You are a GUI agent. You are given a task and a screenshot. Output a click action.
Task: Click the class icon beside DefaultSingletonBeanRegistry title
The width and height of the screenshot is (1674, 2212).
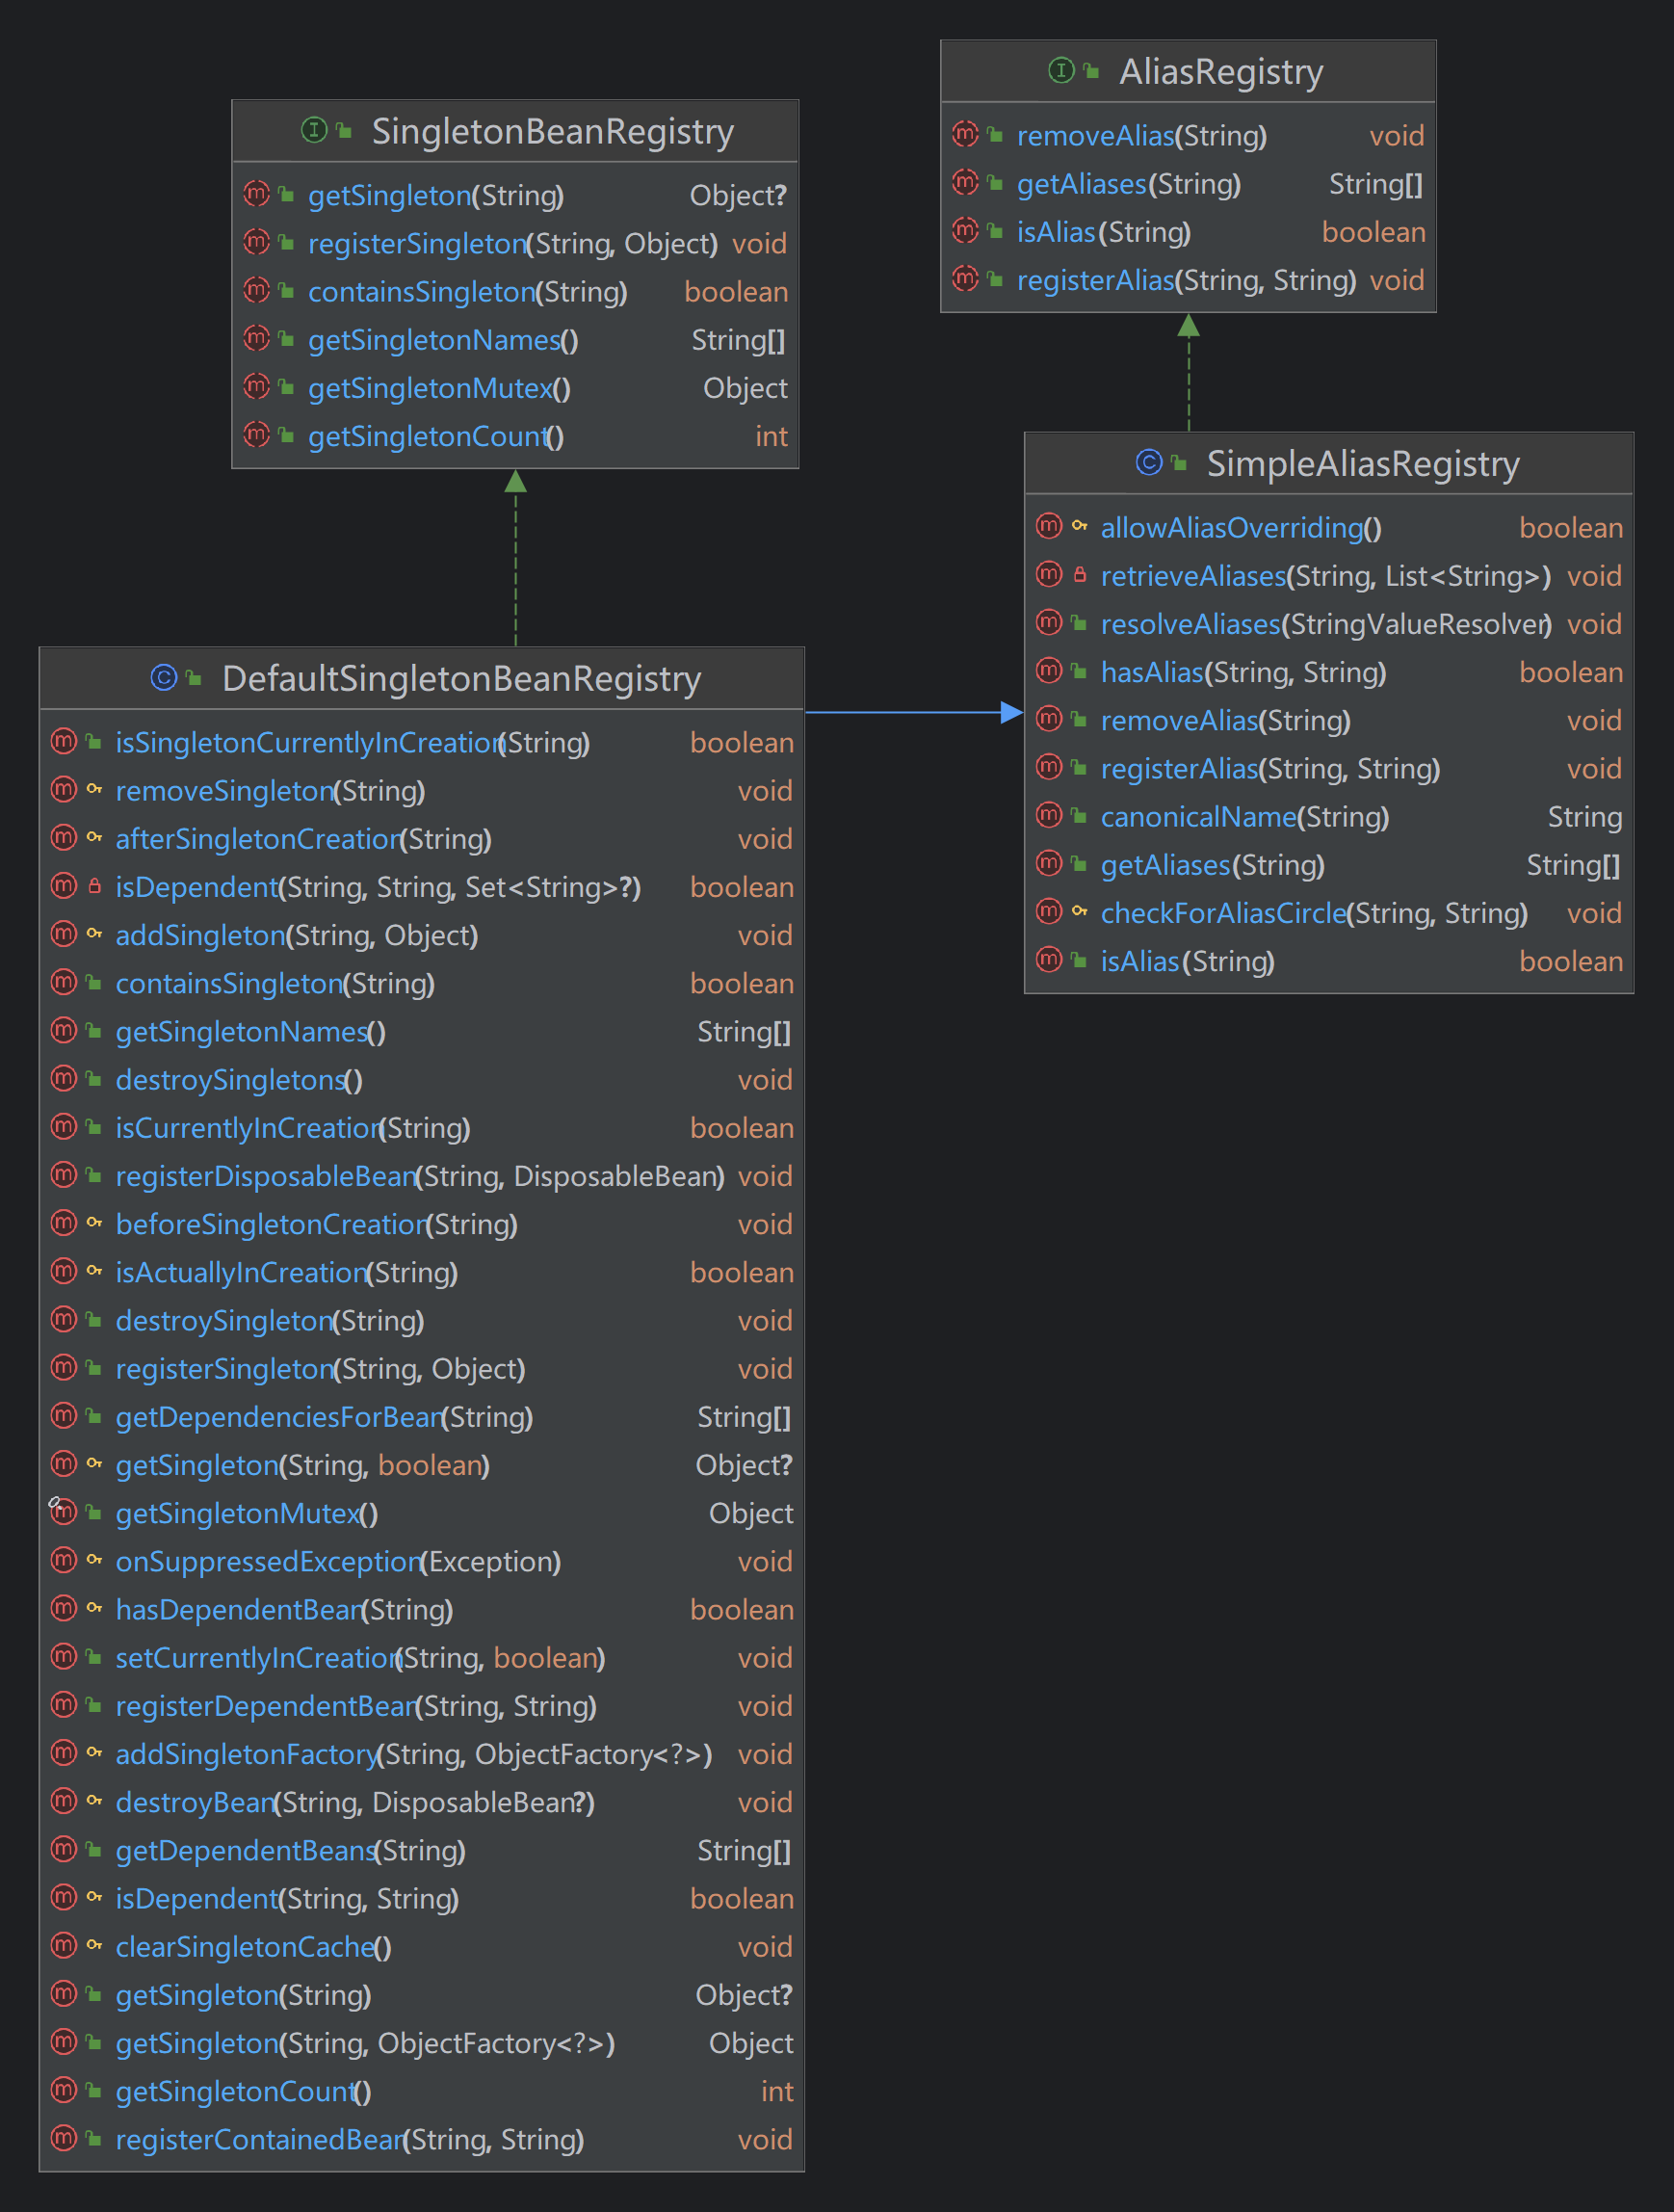(164, 677)
